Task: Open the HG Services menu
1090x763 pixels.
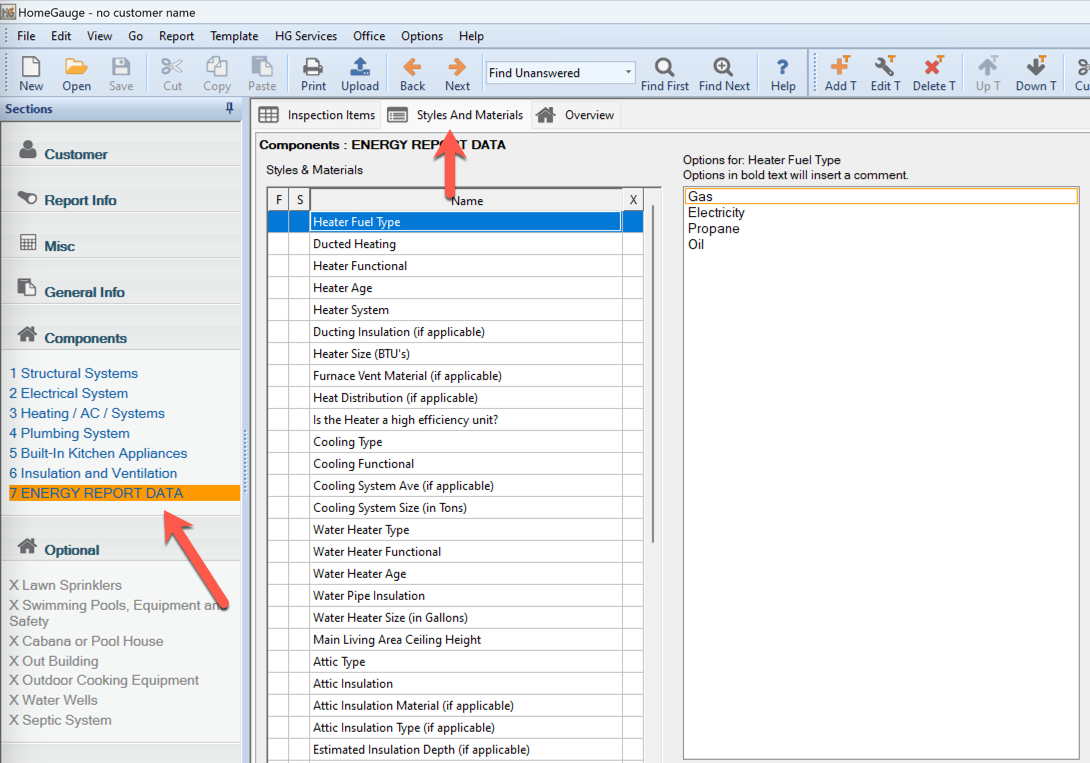Action: point(306,36)
